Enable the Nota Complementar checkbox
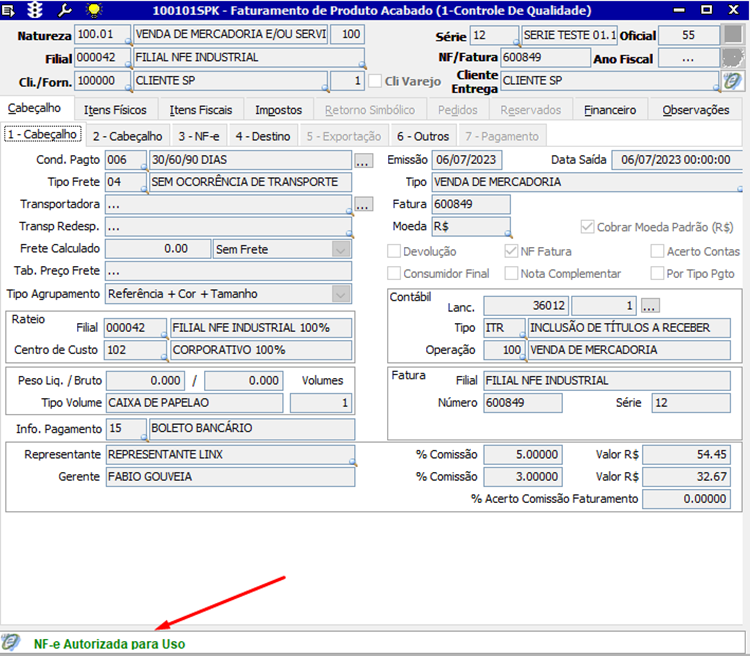 (511, 273)
